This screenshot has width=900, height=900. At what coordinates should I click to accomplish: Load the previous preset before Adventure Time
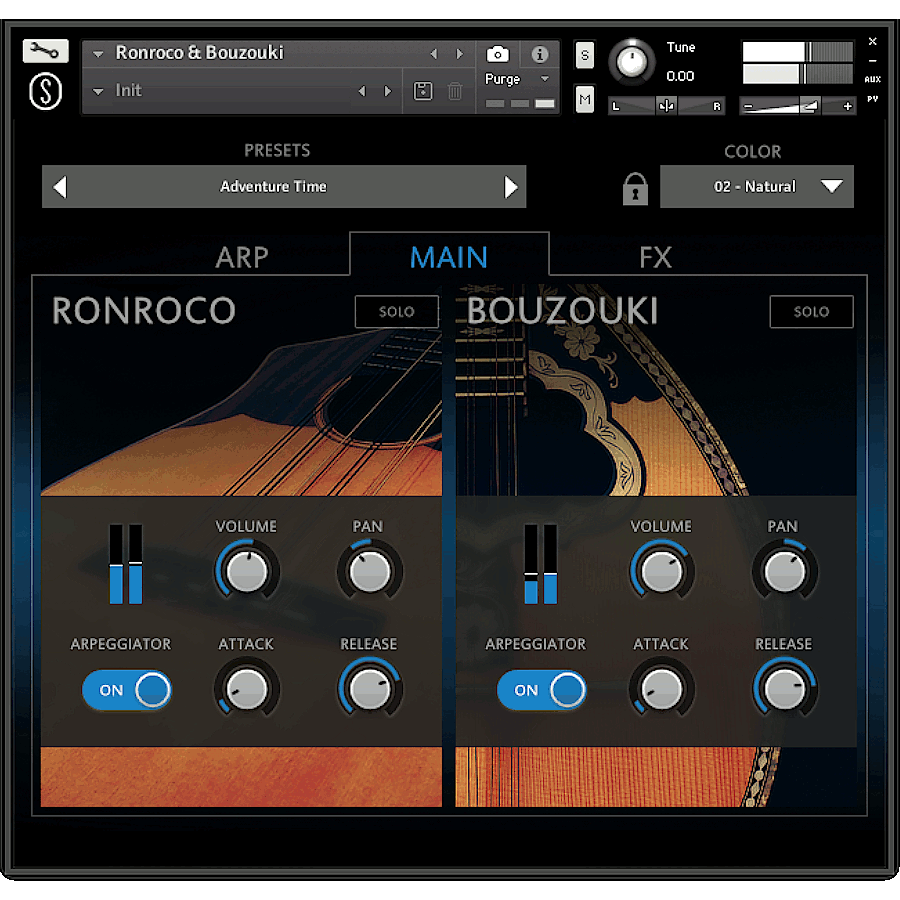coord(60,187)
